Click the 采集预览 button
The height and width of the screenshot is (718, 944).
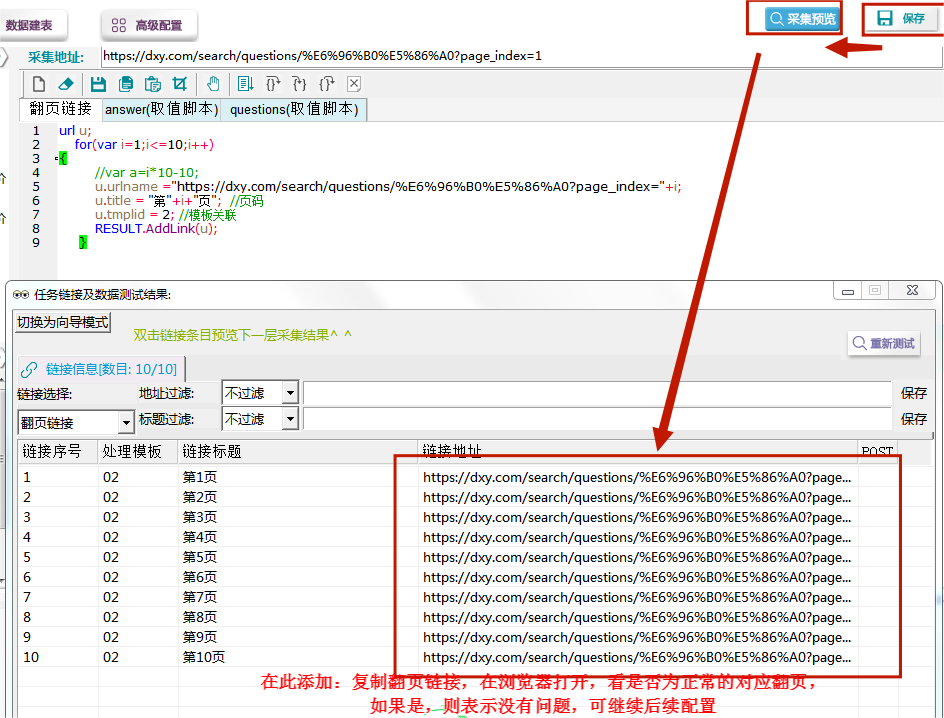[802, 19]
